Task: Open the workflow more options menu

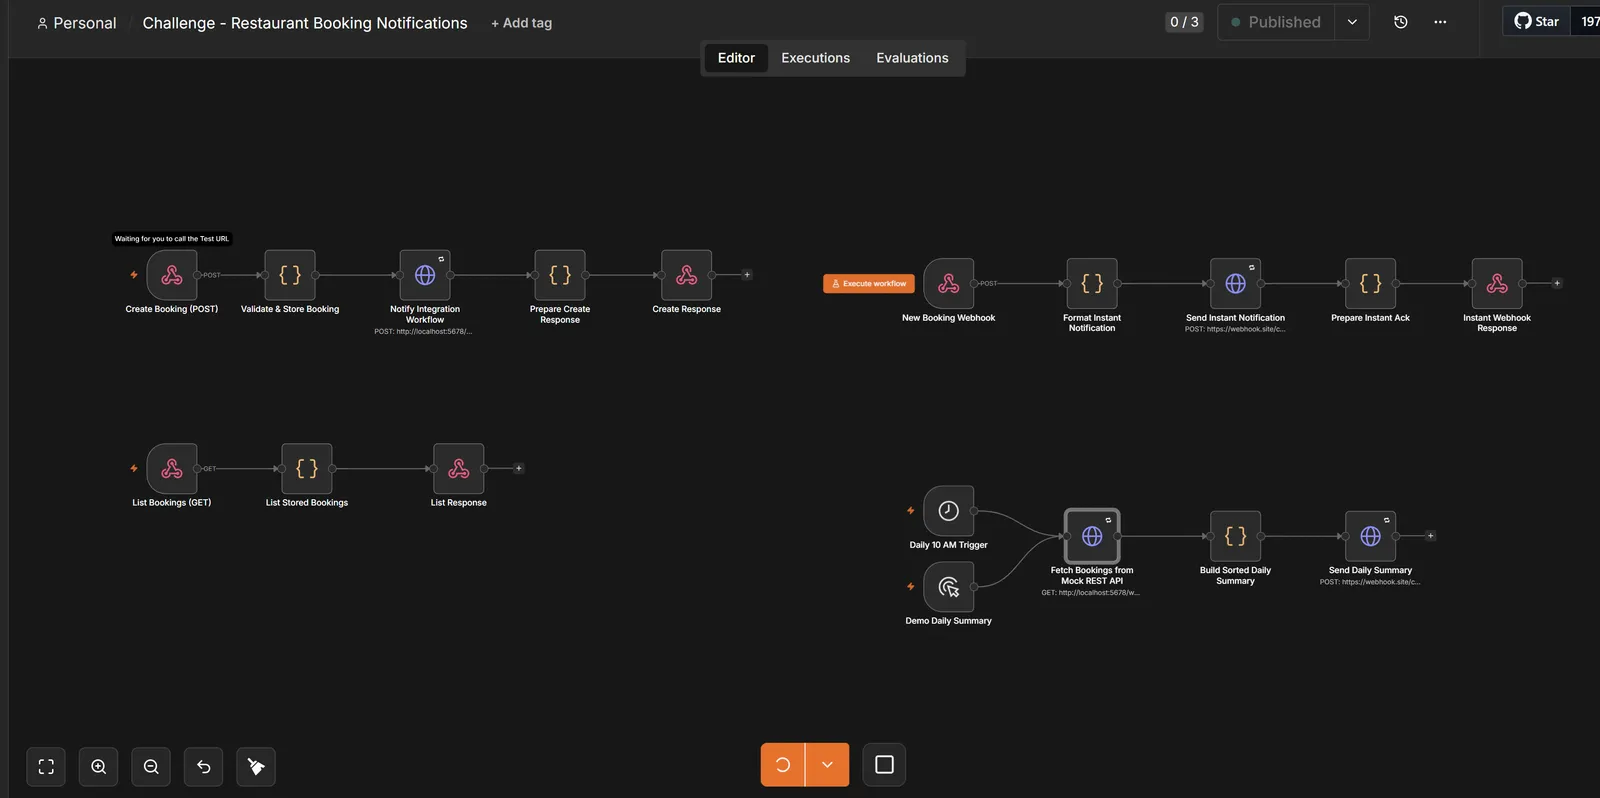Action: (x=1440, y=22)
